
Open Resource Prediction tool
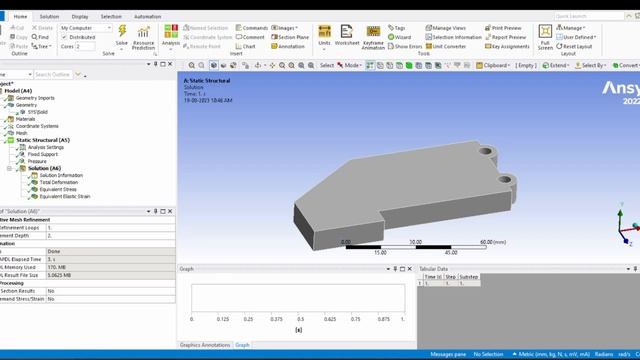tap(143, 38)
